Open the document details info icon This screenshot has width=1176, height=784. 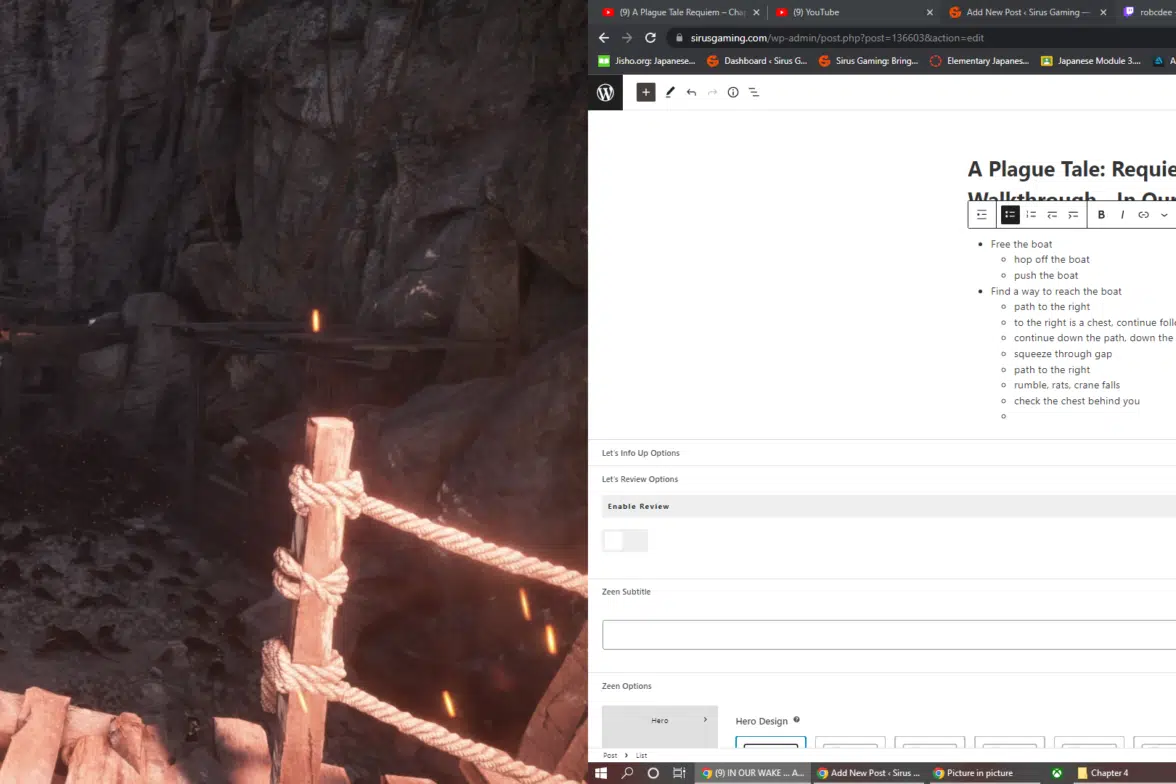pos(733,92)
